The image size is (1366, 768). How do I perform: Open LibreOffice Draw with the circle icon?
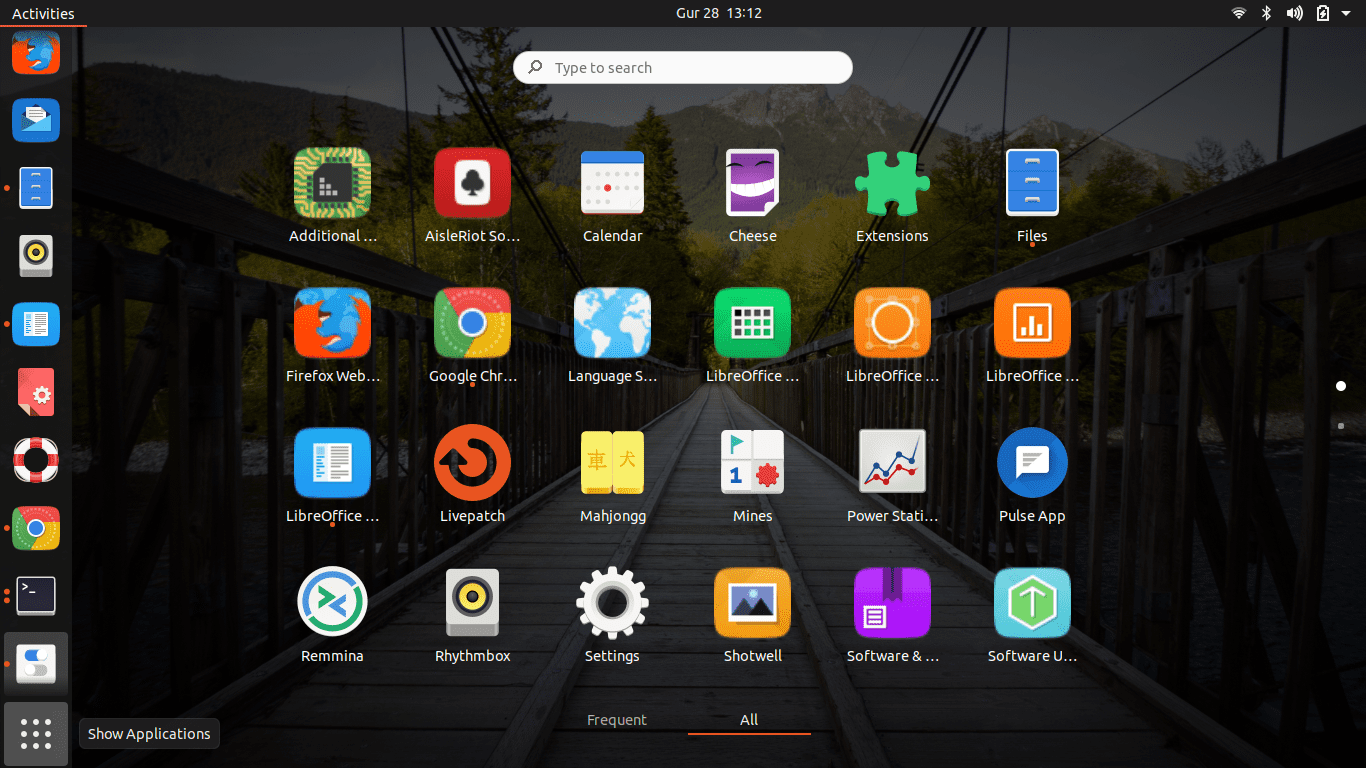[892, 323]
